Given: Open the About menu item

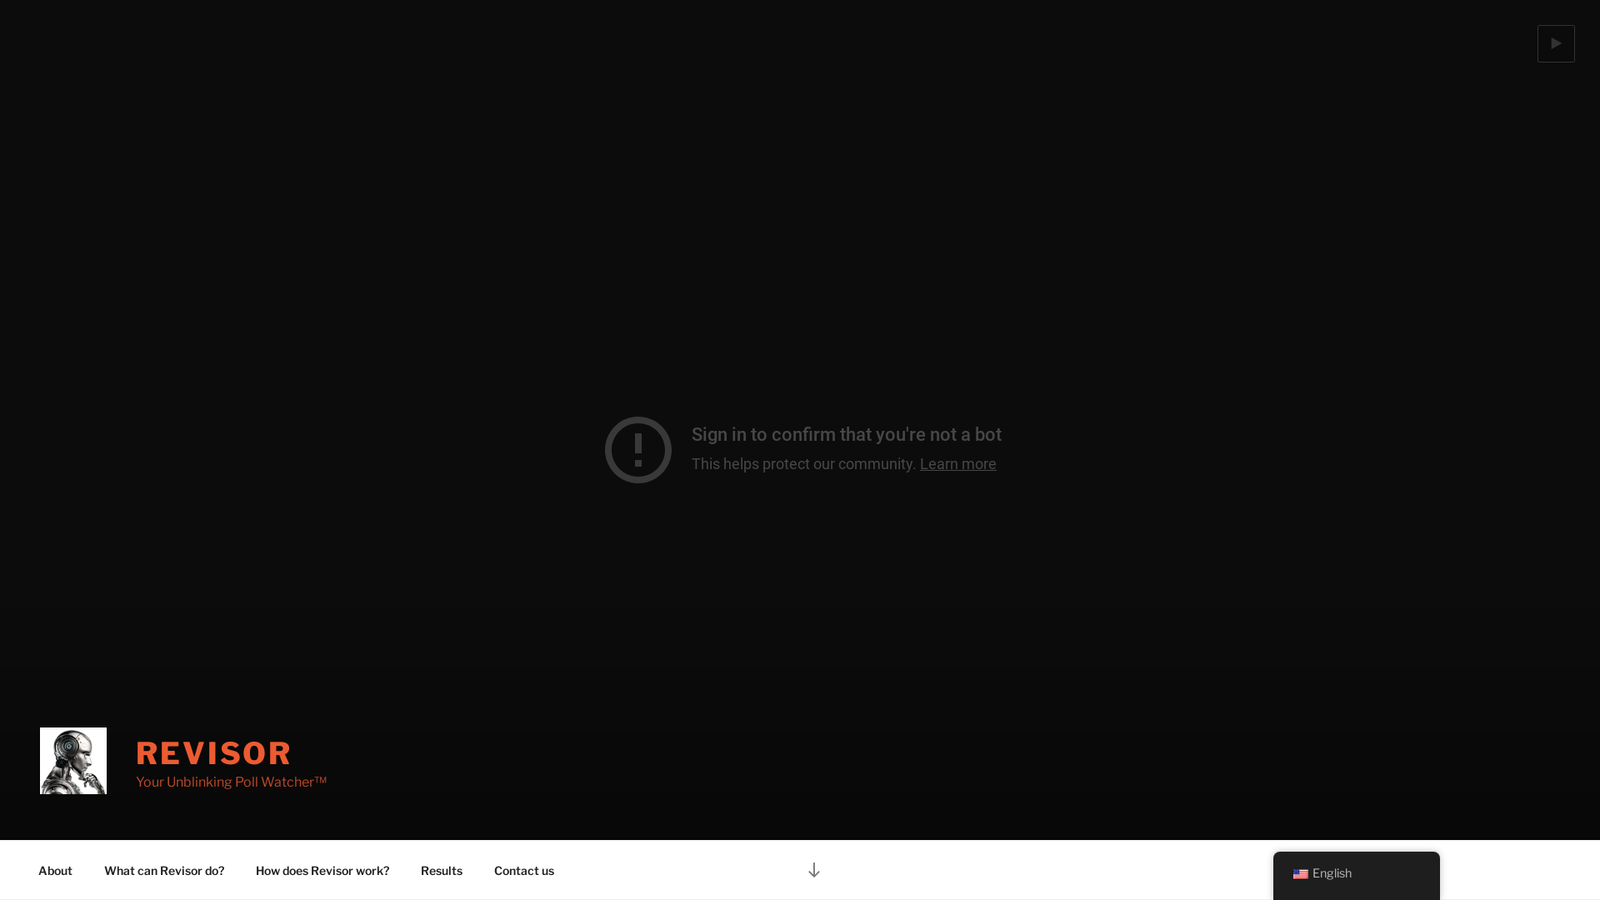Looking at the screenshot, I should (x=55, y=871).
